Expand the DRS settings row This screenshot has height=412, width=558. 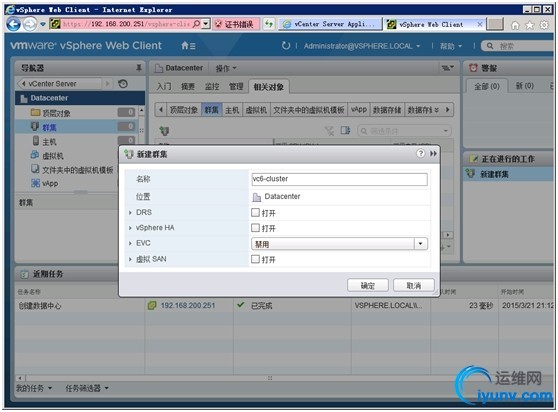pyautogui.click(x=130, y=212)
